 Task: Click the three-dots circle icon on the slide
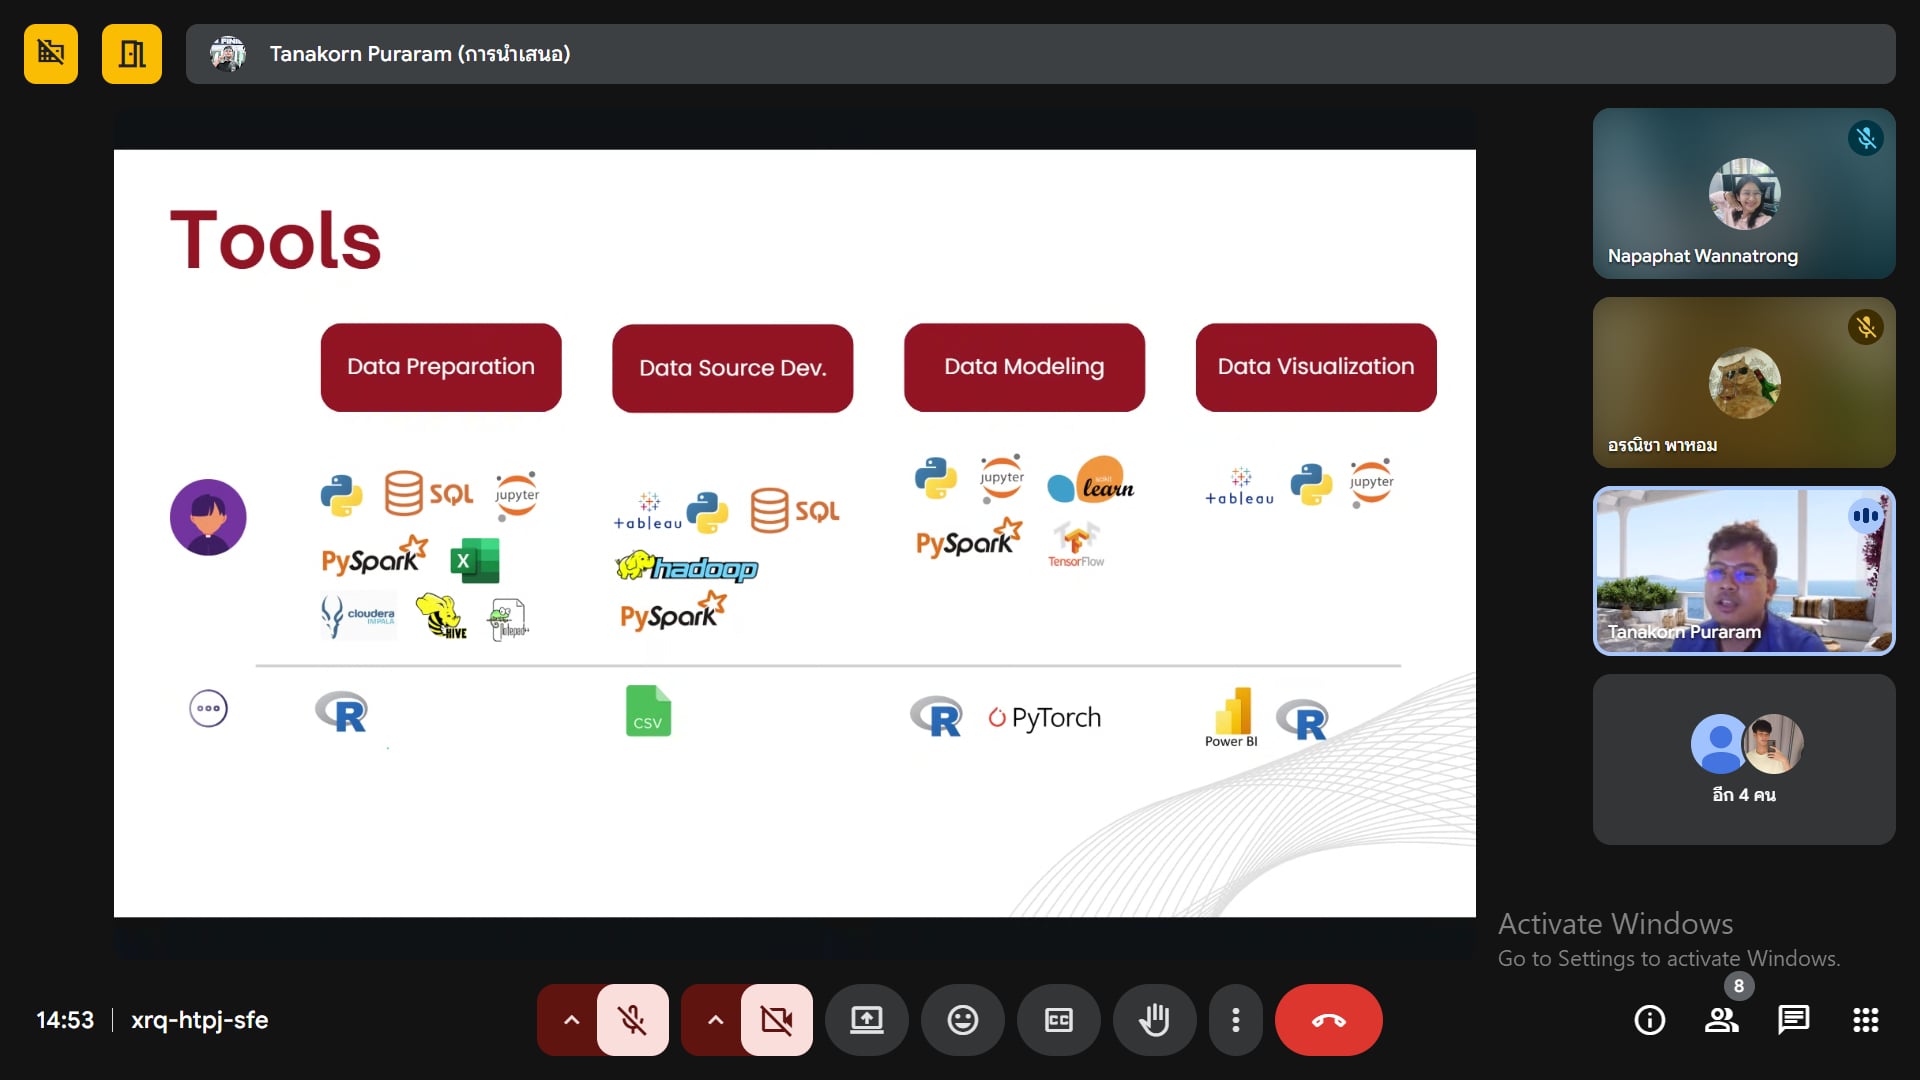click(x=208, y=709)
